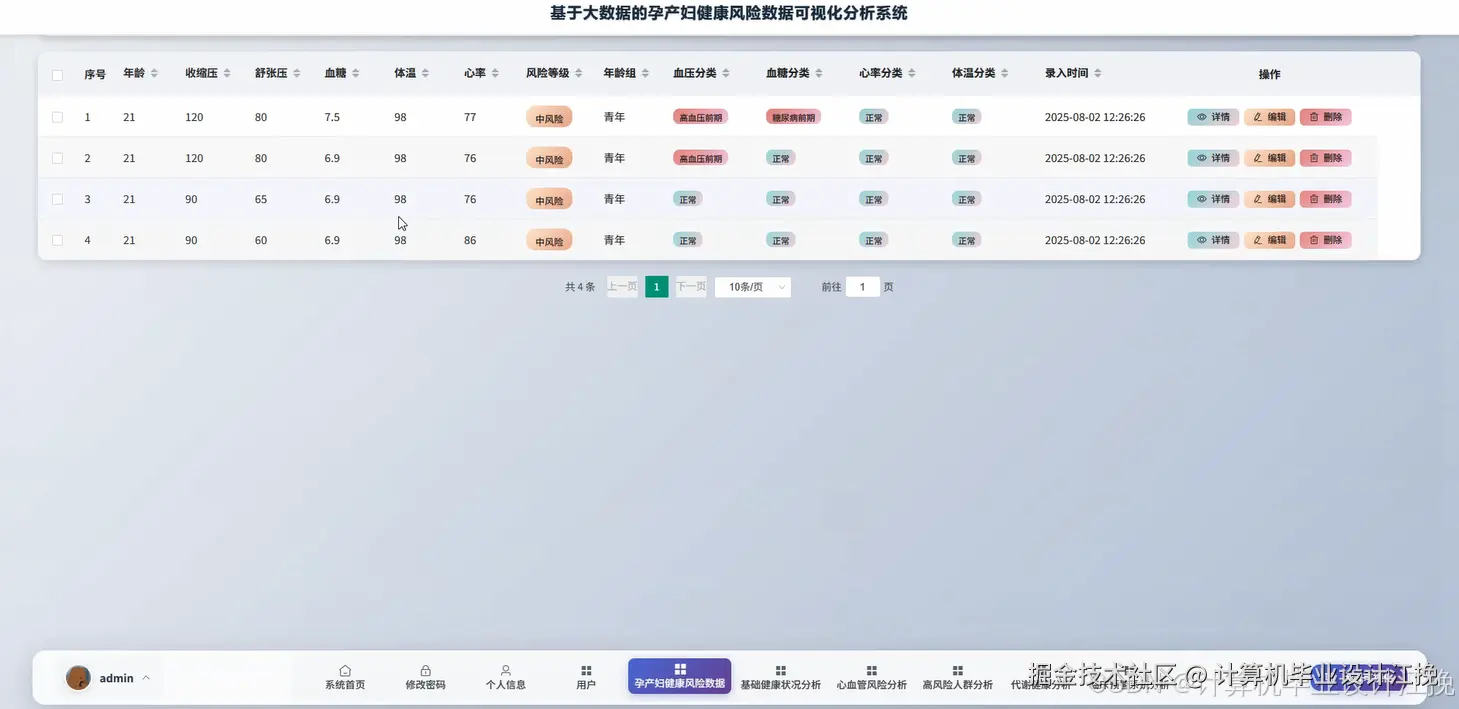Sort by 体温分类 column sort icon
Viewport: 1459px width, 709px height.
click(x=1005, y=74)
